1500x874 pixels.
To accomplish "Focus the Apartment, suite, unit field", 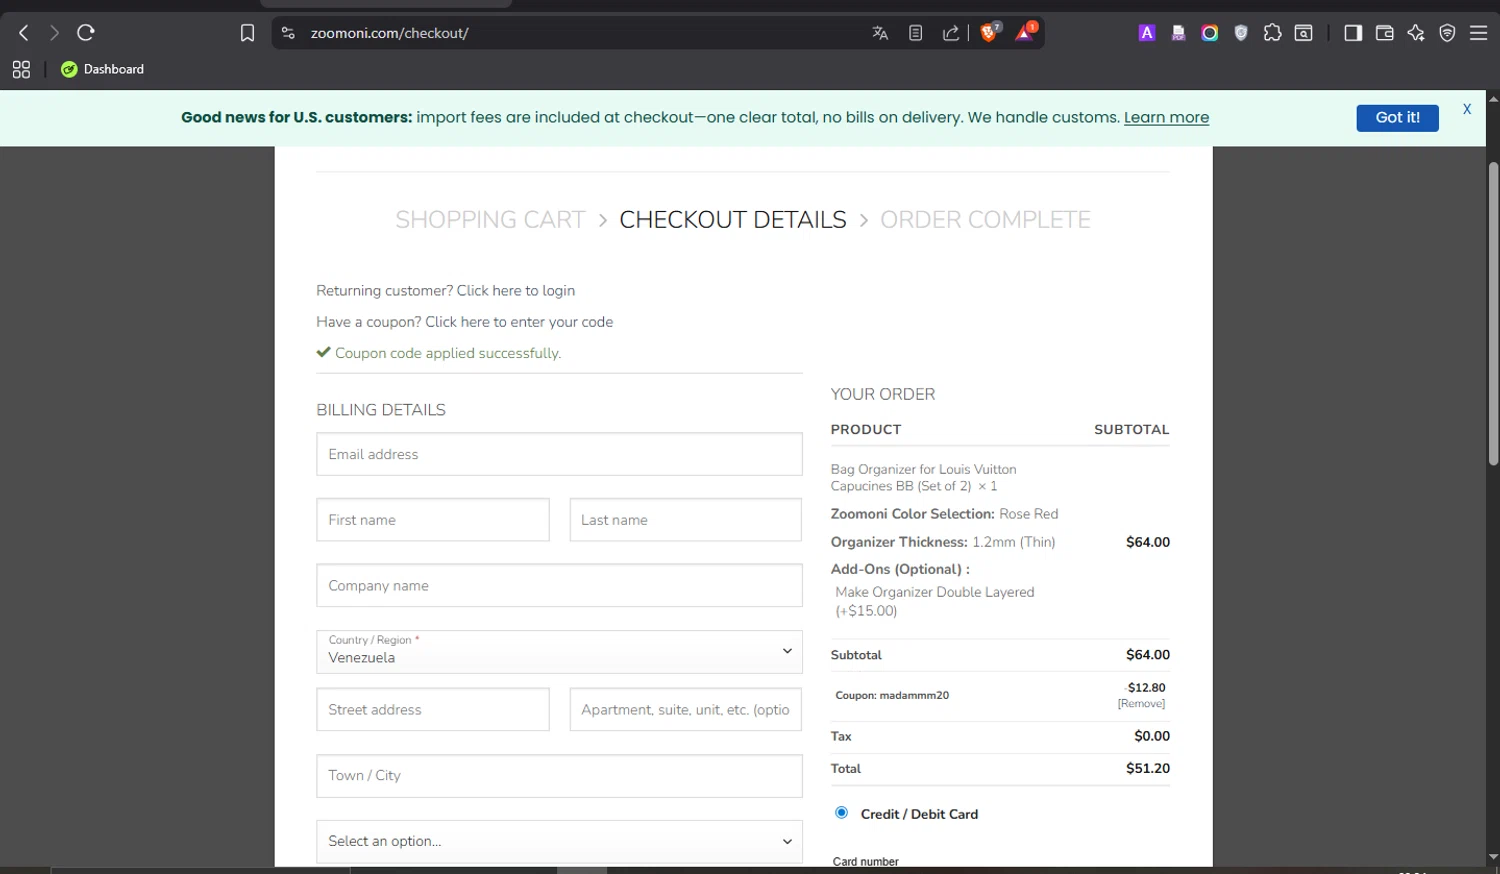I will [685, 710].
